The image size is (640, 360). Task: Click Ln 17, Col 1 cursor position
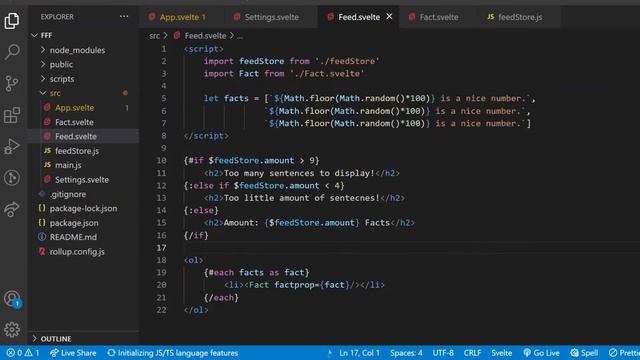click(359, 353)
